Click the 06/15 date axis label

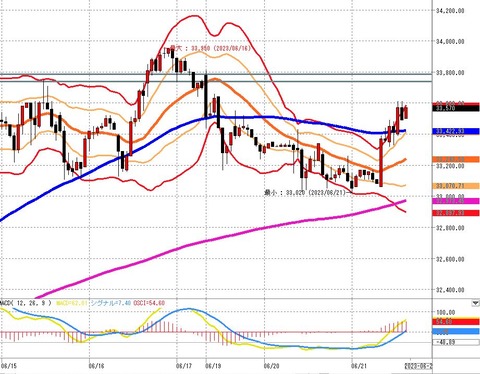(x=9, y=366)
